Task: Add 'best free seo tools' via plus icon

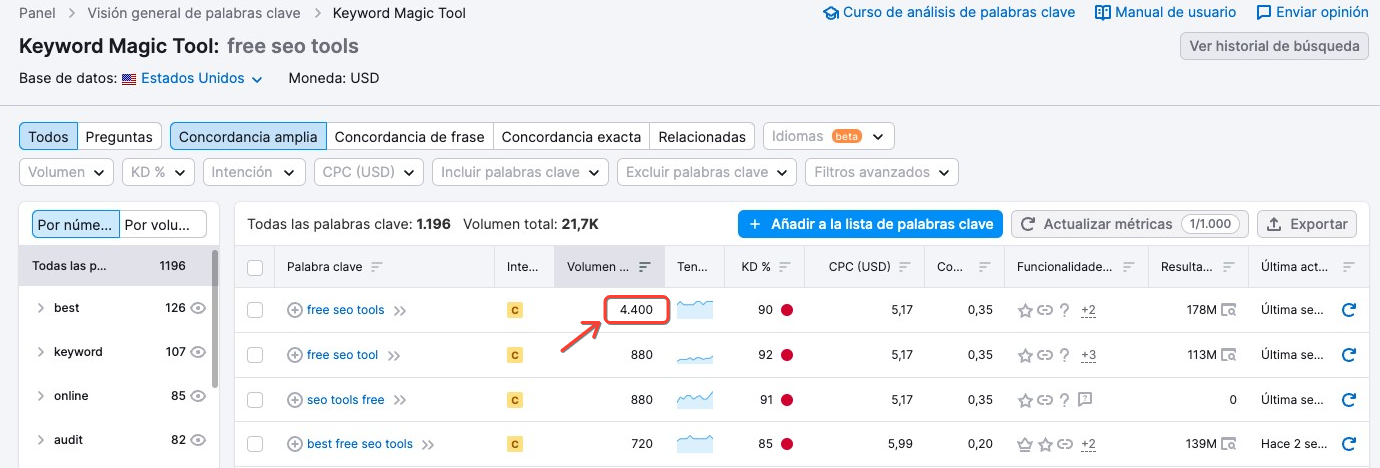Action: [295, 444]
